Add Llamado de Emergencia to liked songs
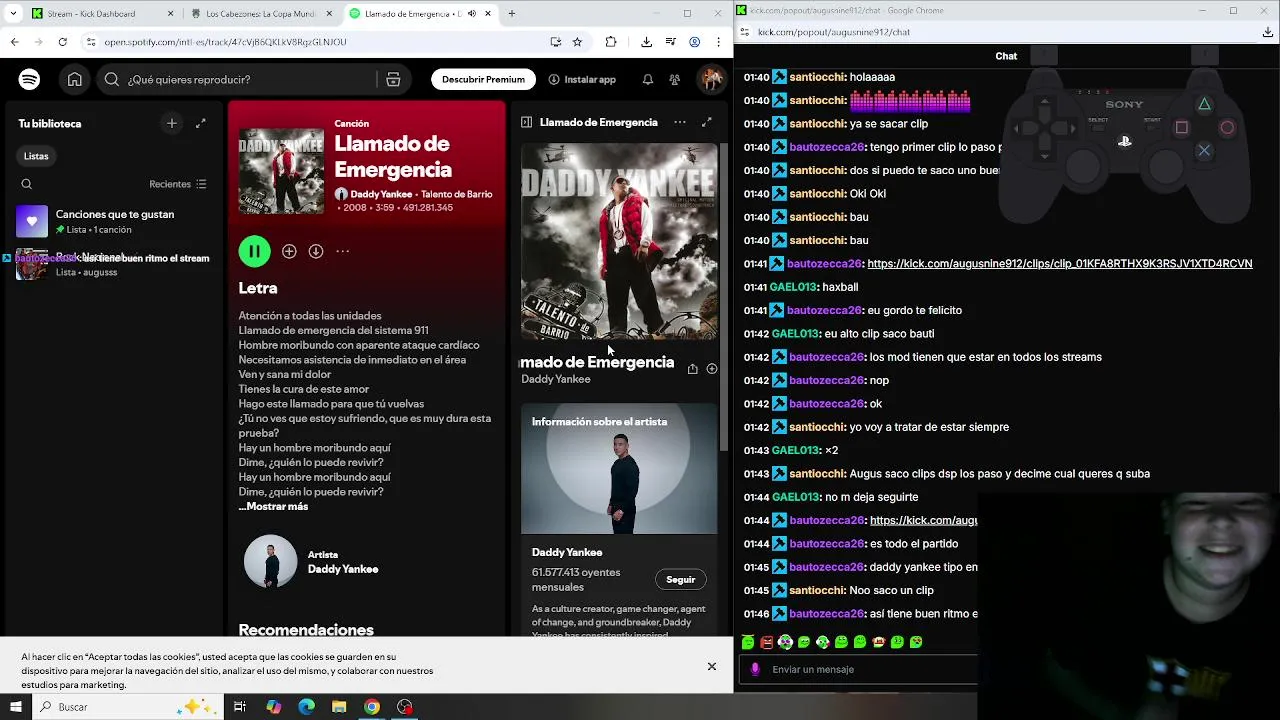1280x720 pixels. tap(289, 251)
